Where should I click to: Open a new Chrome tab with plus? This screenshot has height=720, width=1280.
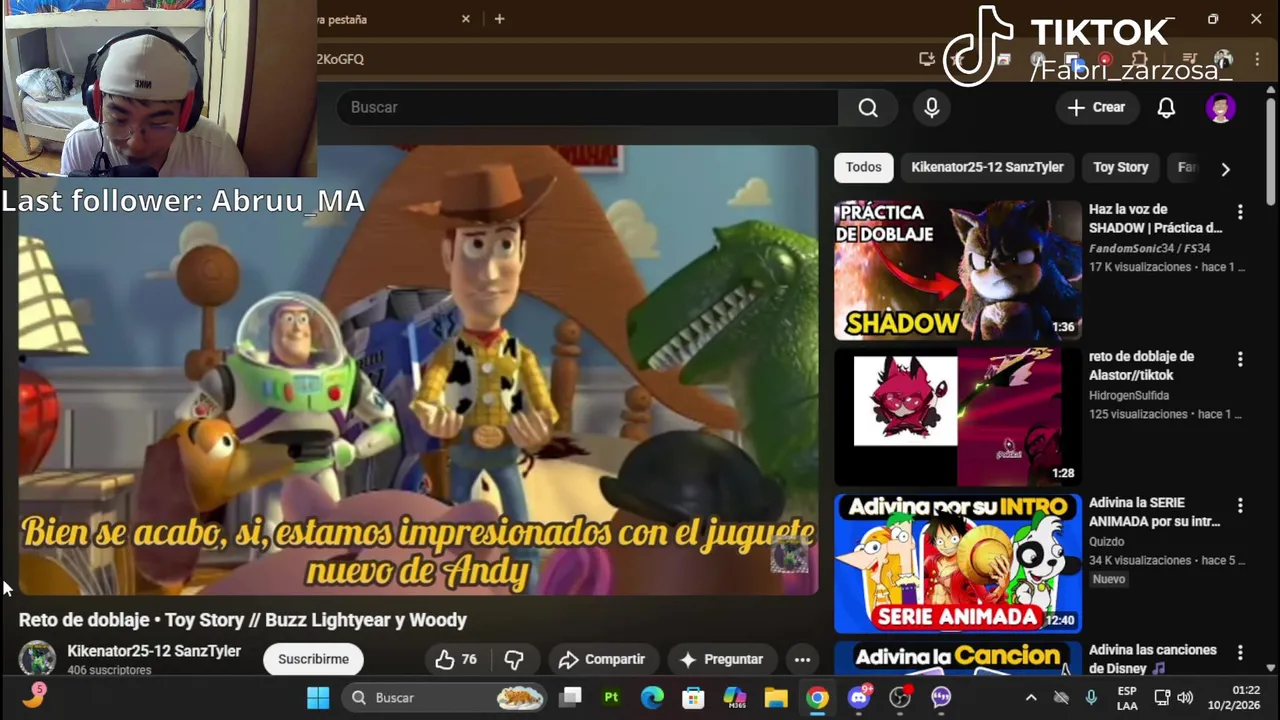499,19
